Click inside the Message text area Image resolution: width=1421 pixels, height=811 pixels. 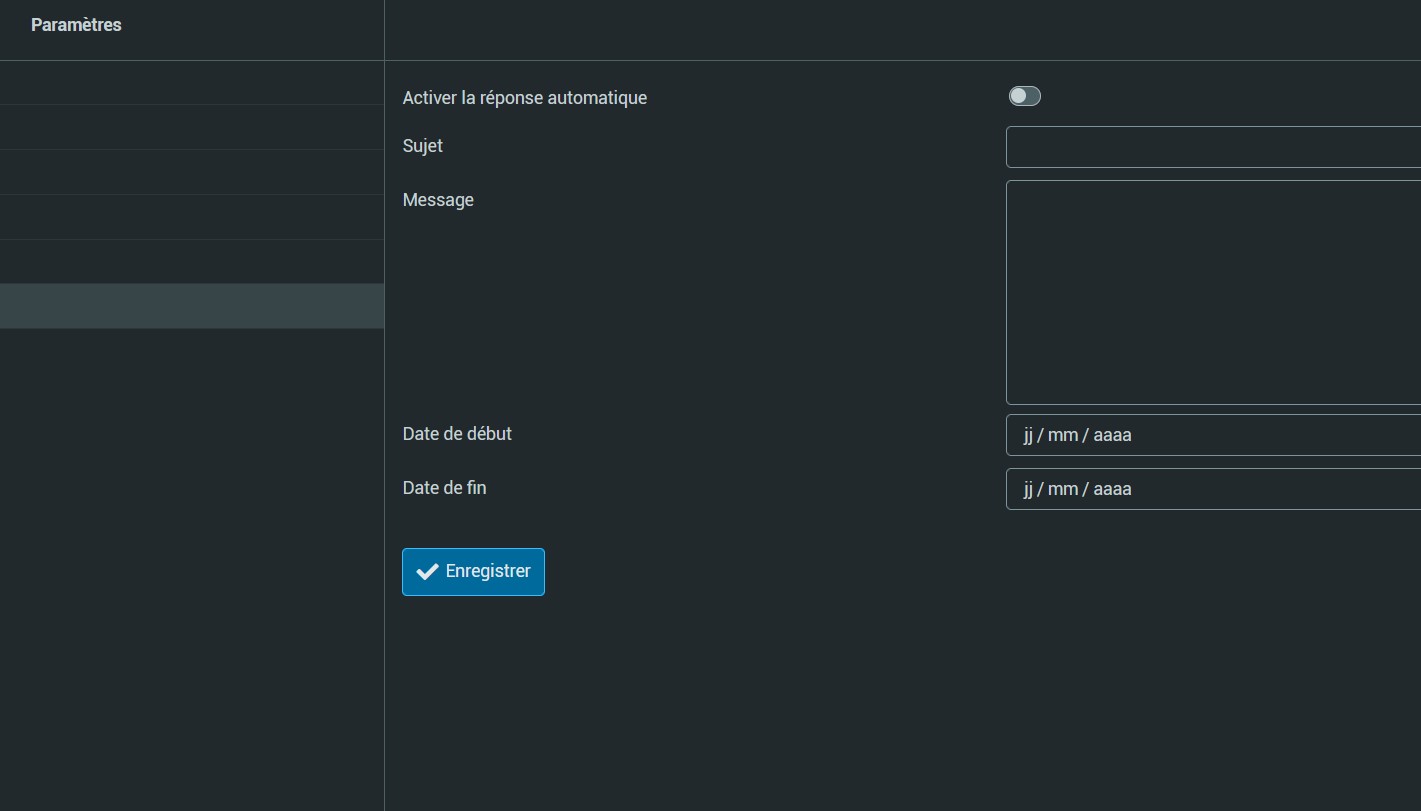click(x=1212, y=292)
